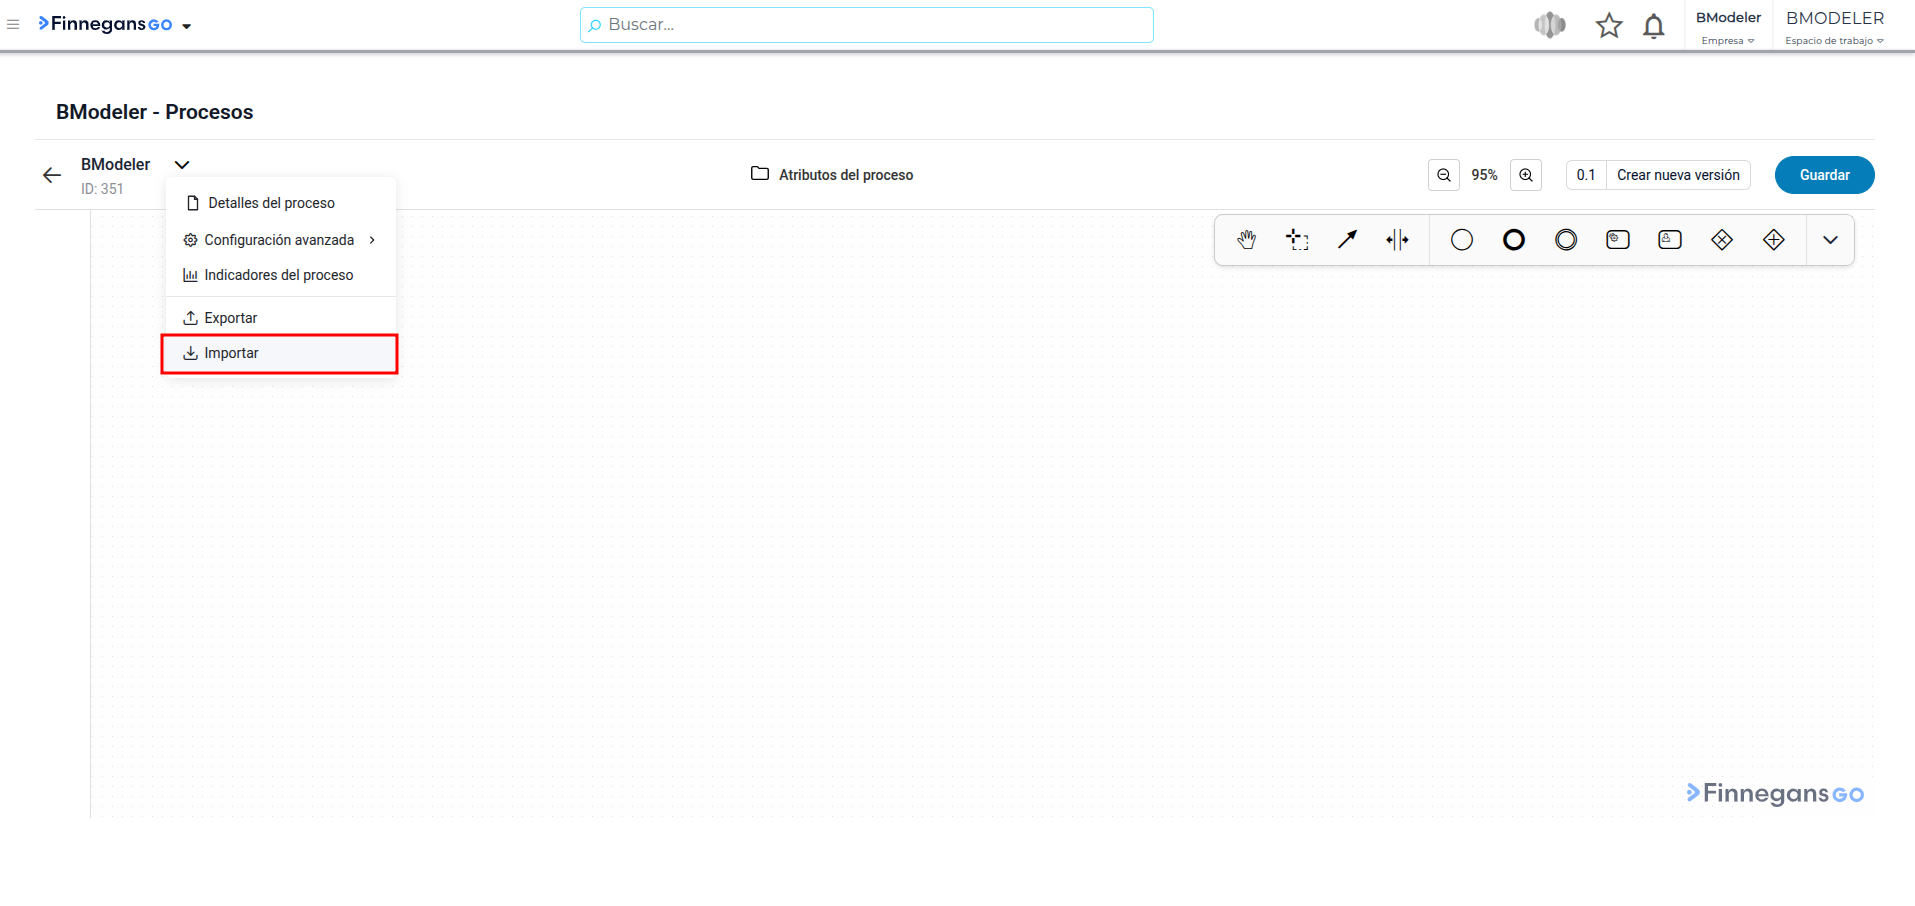1915x906 pixels.
Task: Zoom out of the canvas
Action: (x=1444, y=175)
